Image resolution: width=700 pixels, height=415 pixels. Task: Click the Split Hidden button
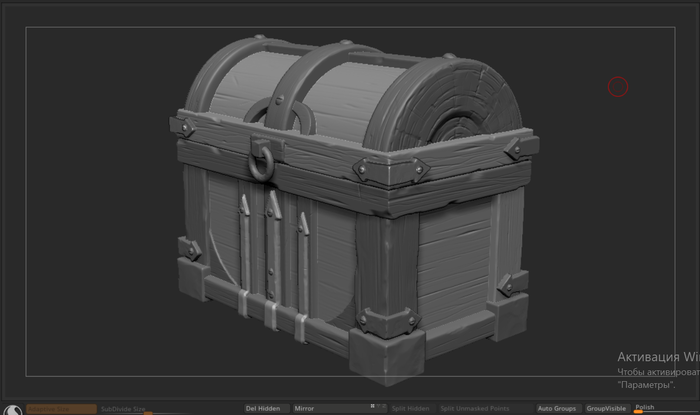(x=411, y=408)
